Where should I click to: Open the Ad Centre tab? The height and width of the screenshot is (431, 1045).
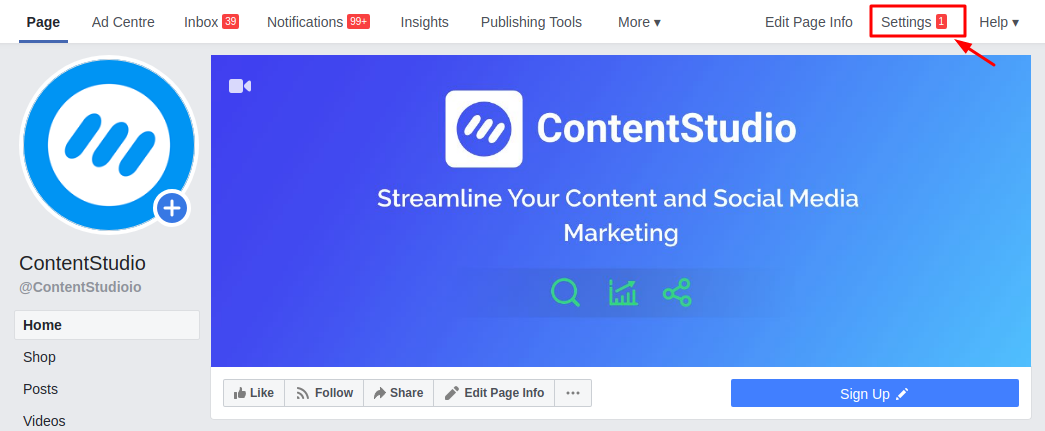[123, 22]
